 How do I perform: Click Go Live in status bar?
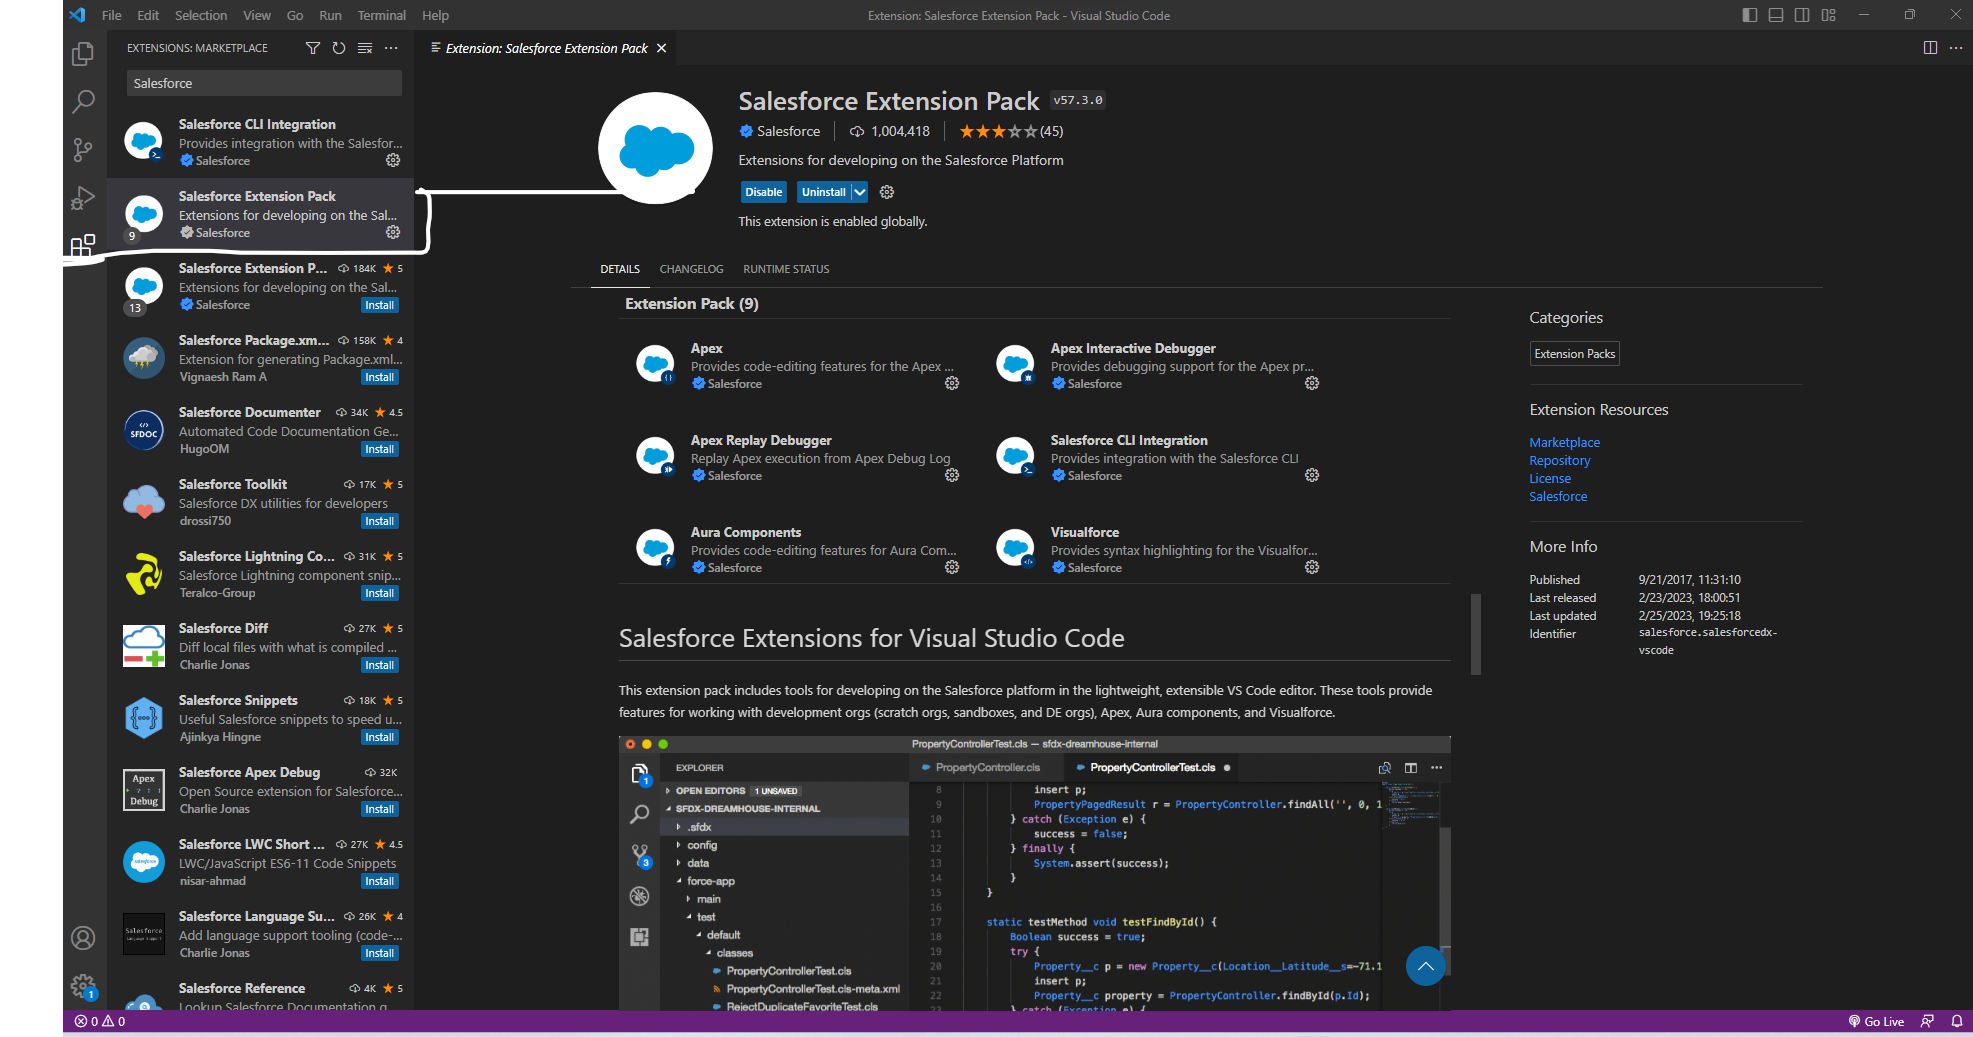click(x=1876, y=1021)
